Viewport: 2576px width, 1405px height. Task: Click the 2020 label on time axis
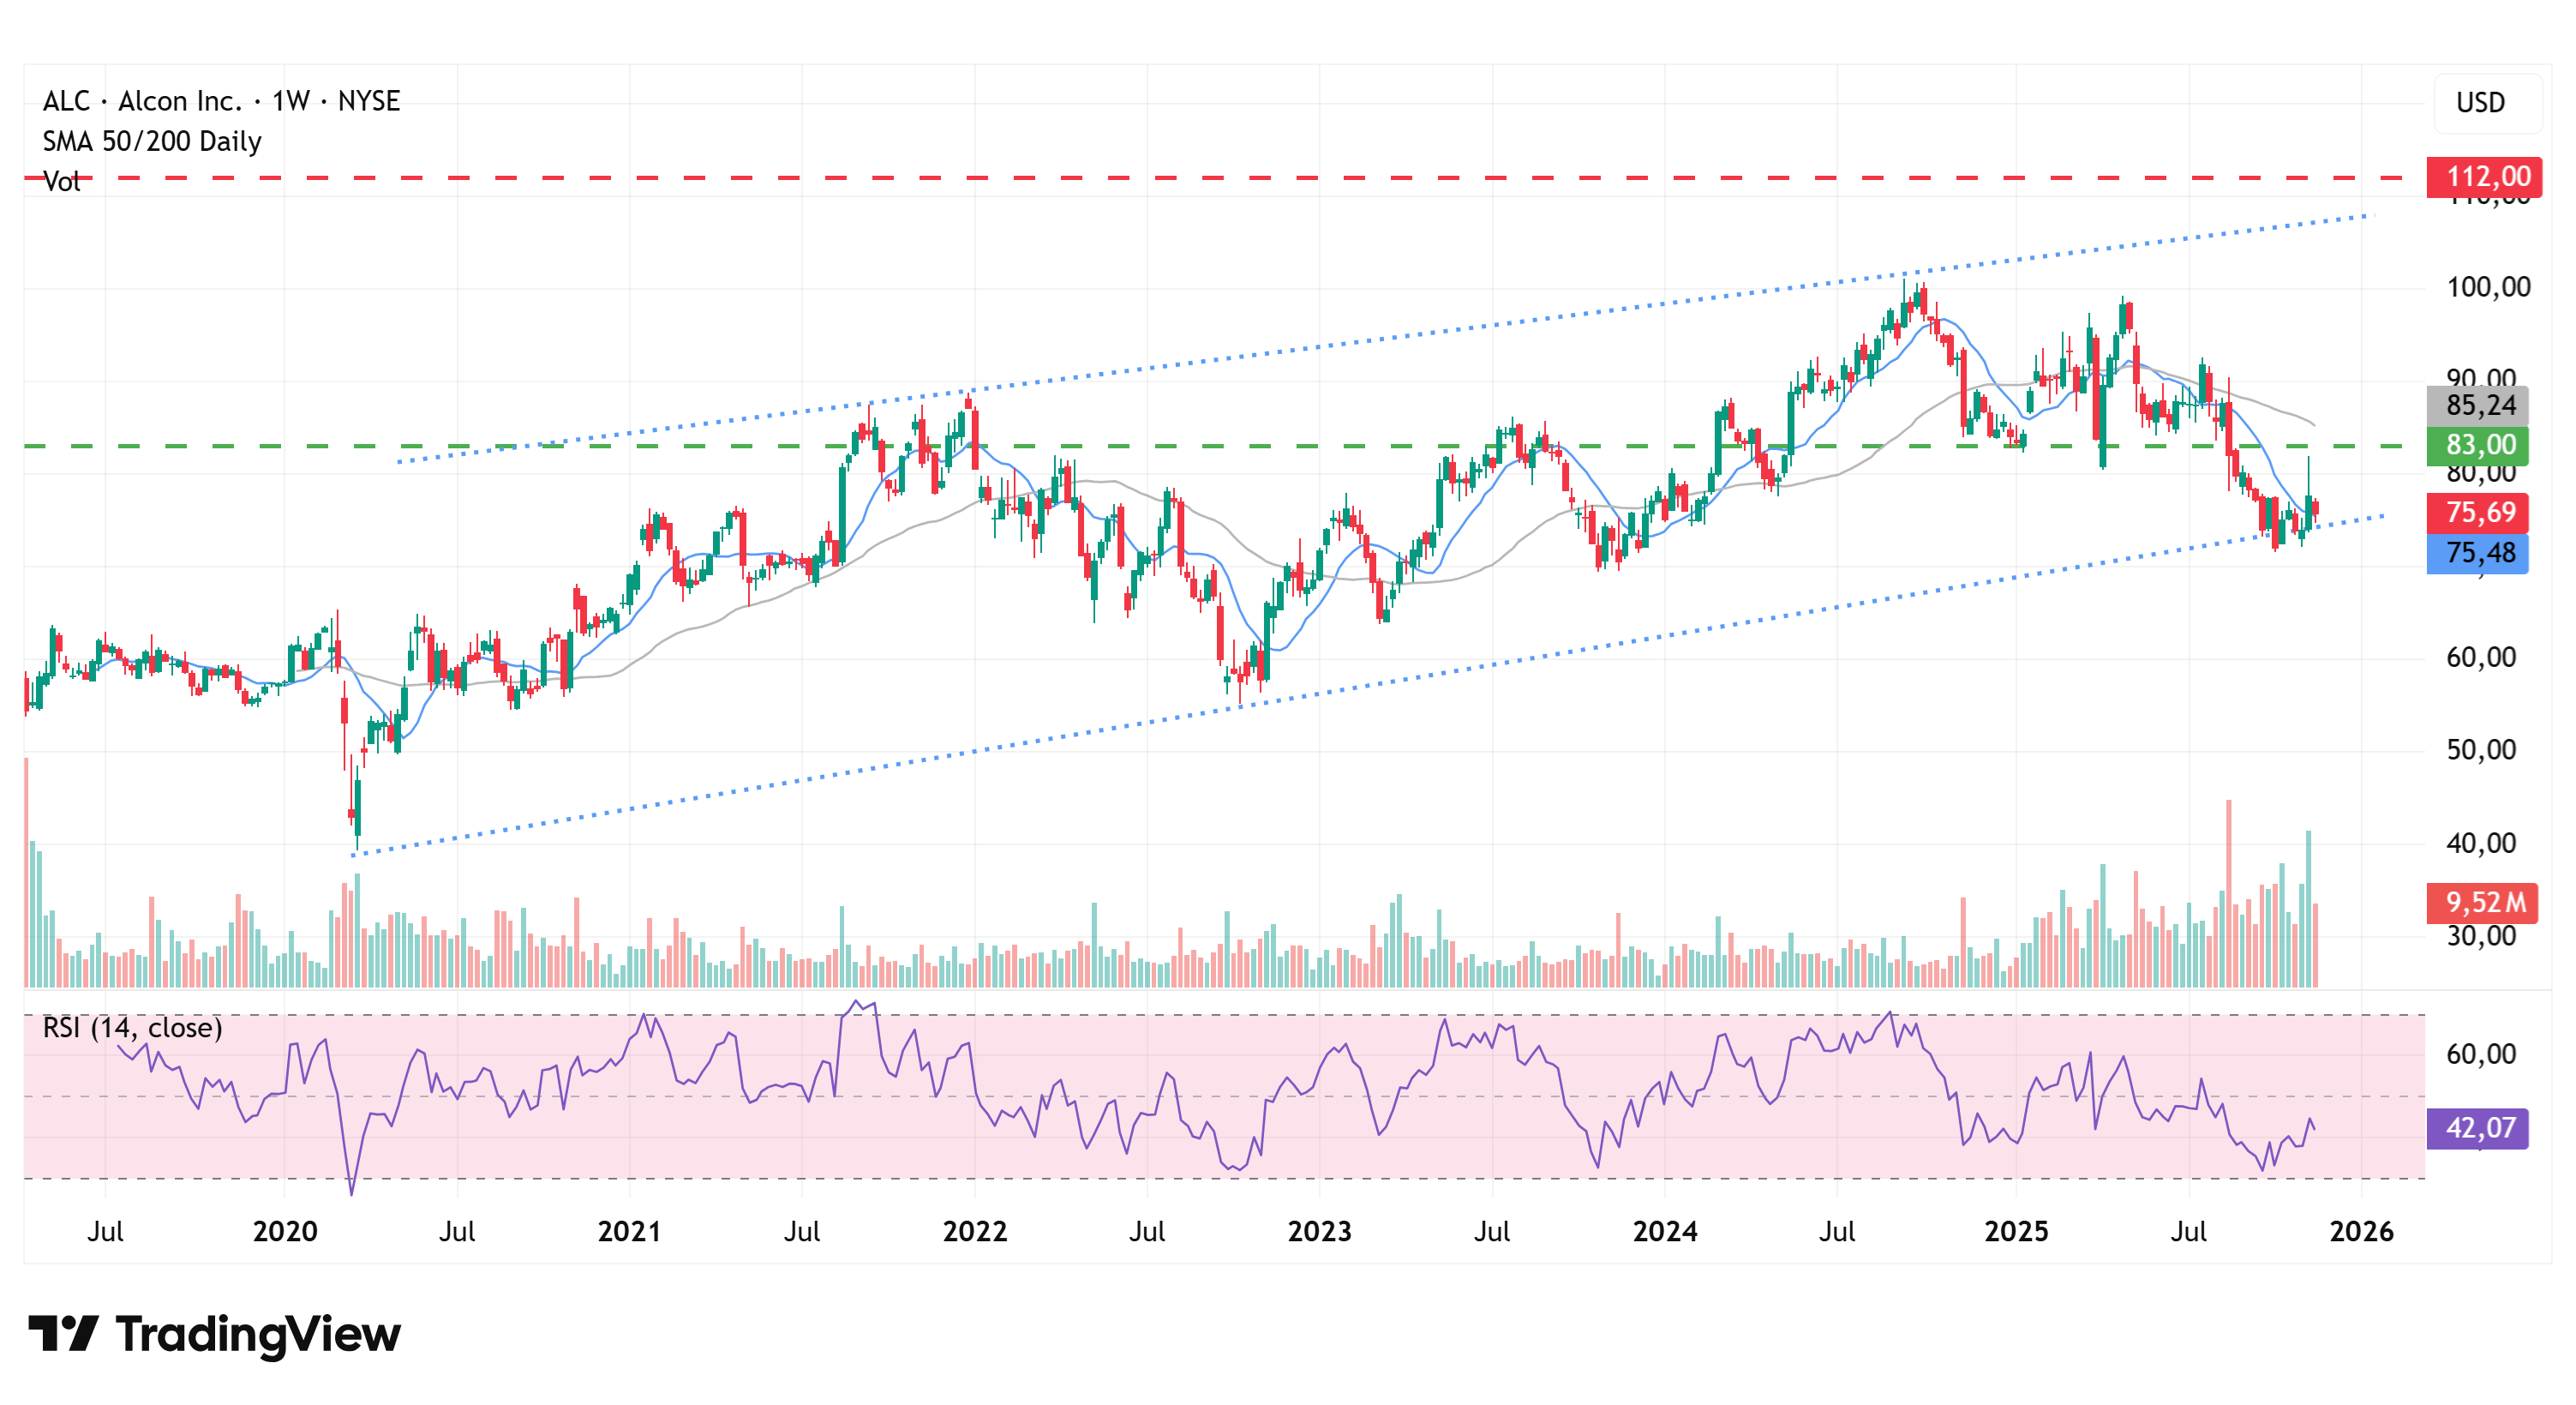(x=285, y=1231)
